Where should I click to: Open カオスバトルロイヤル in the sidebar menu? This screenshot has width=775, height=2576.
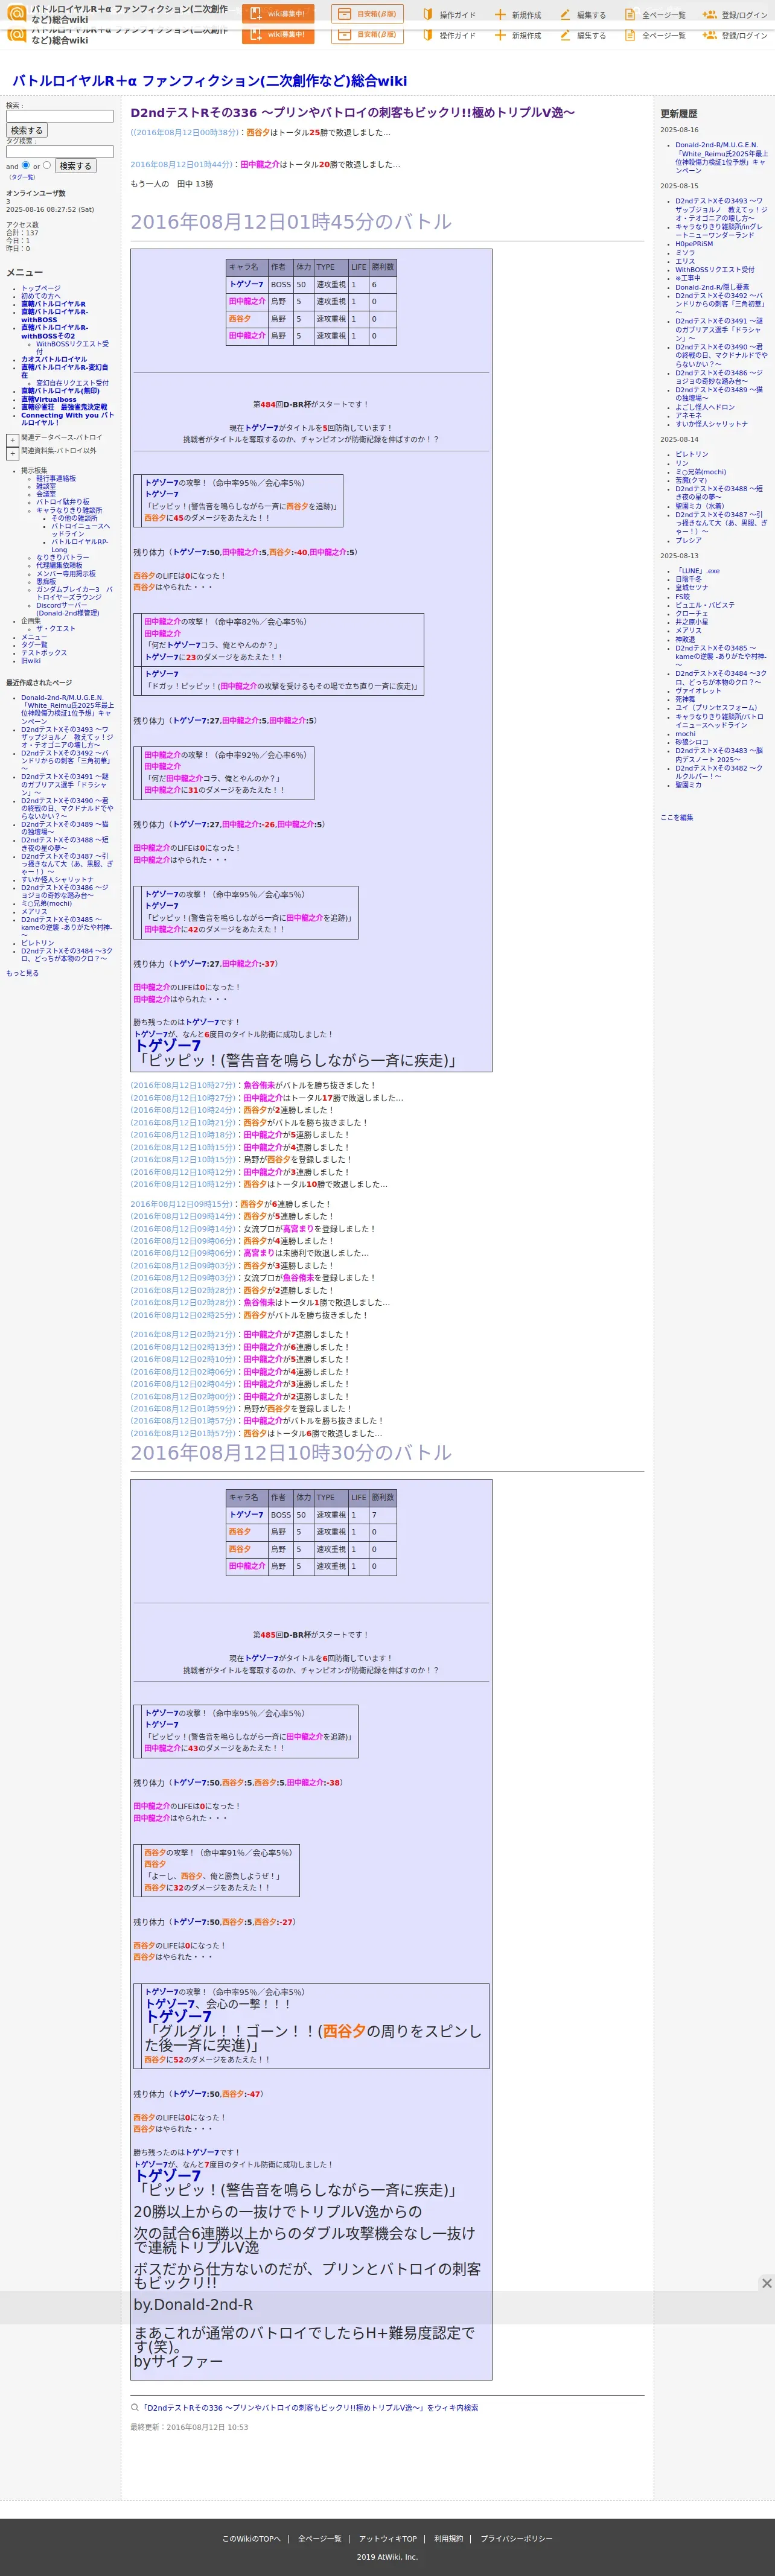(x=54, y=359)
